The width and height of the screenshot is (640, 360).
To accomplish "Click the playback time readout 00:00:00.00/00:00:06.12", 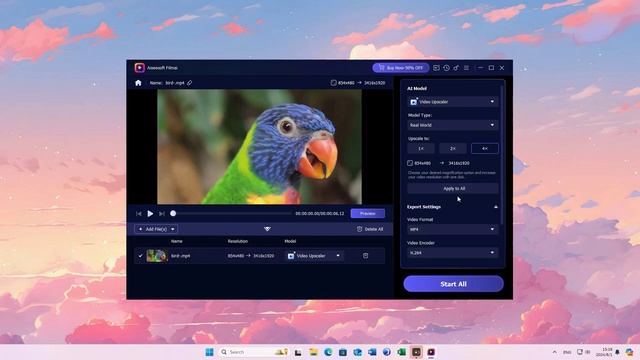I will click(320, 213).
